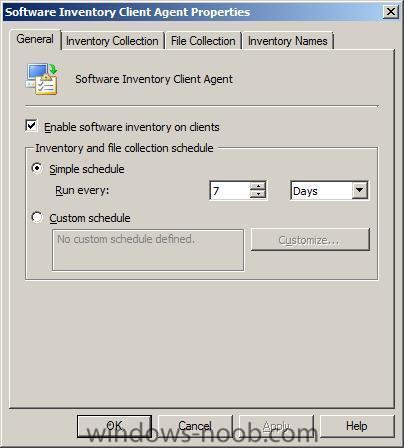Decrease Run every value with down arrow

click(x=258, y=194)
